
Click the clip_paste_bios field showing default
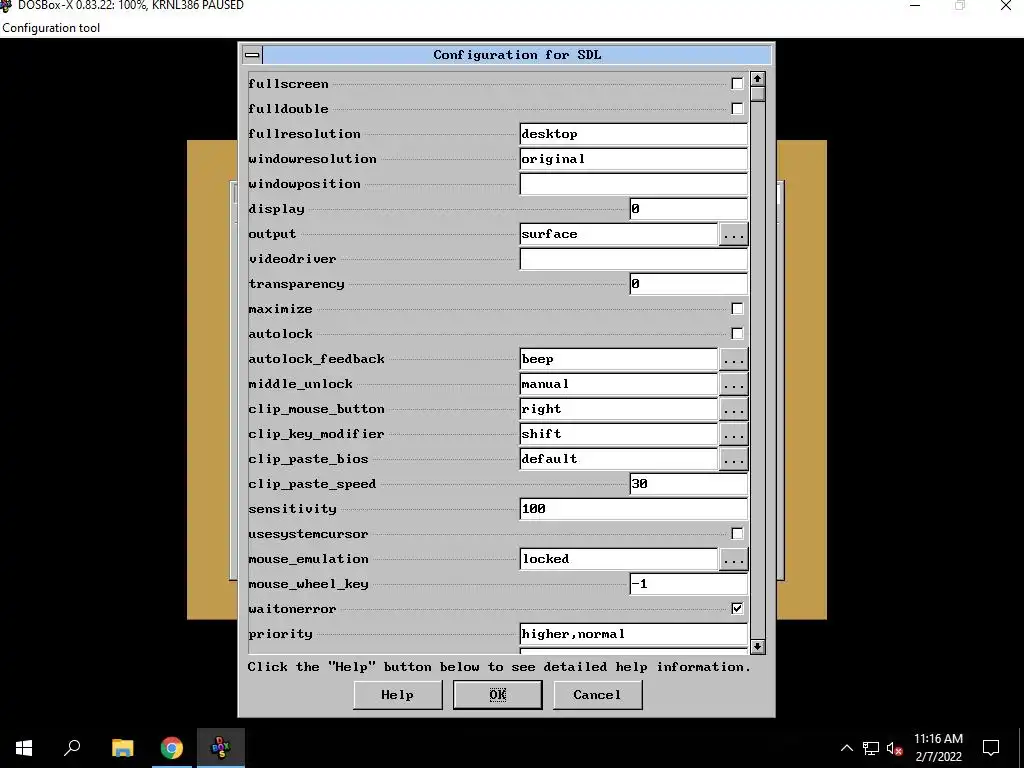pos(618,458)
